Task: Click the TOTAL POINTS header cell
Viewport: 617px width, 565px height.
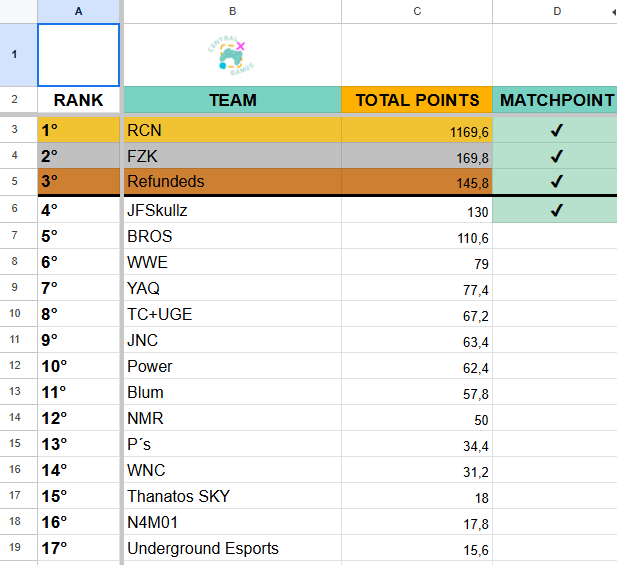Action: pyautogui.click(x=417, y=100)
